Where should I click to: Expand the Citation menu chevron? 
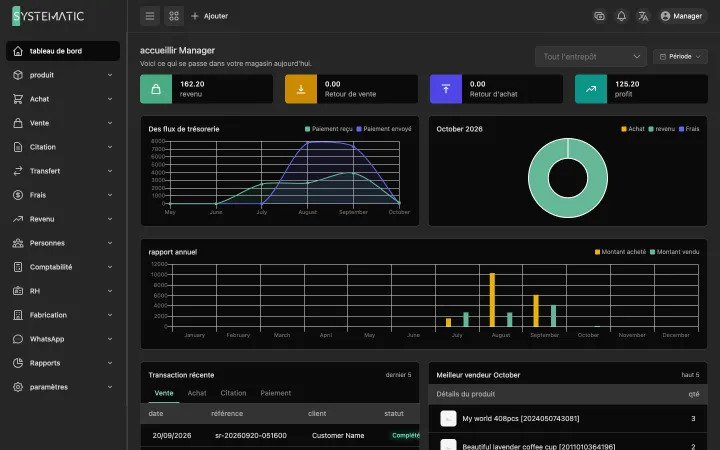[110, 147]
